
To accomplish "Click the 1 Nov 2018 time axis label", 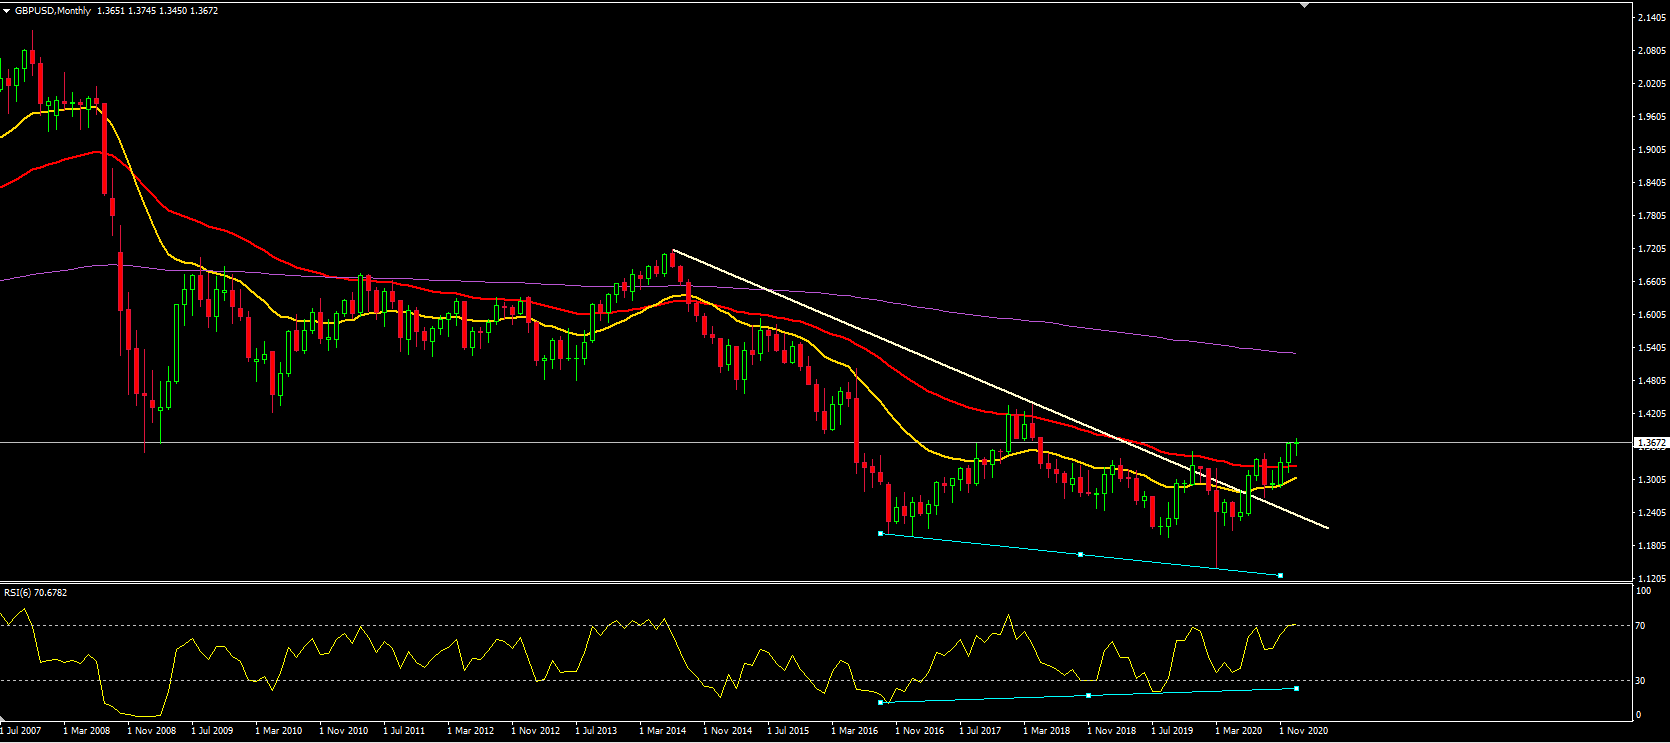I will point(1111,731).
